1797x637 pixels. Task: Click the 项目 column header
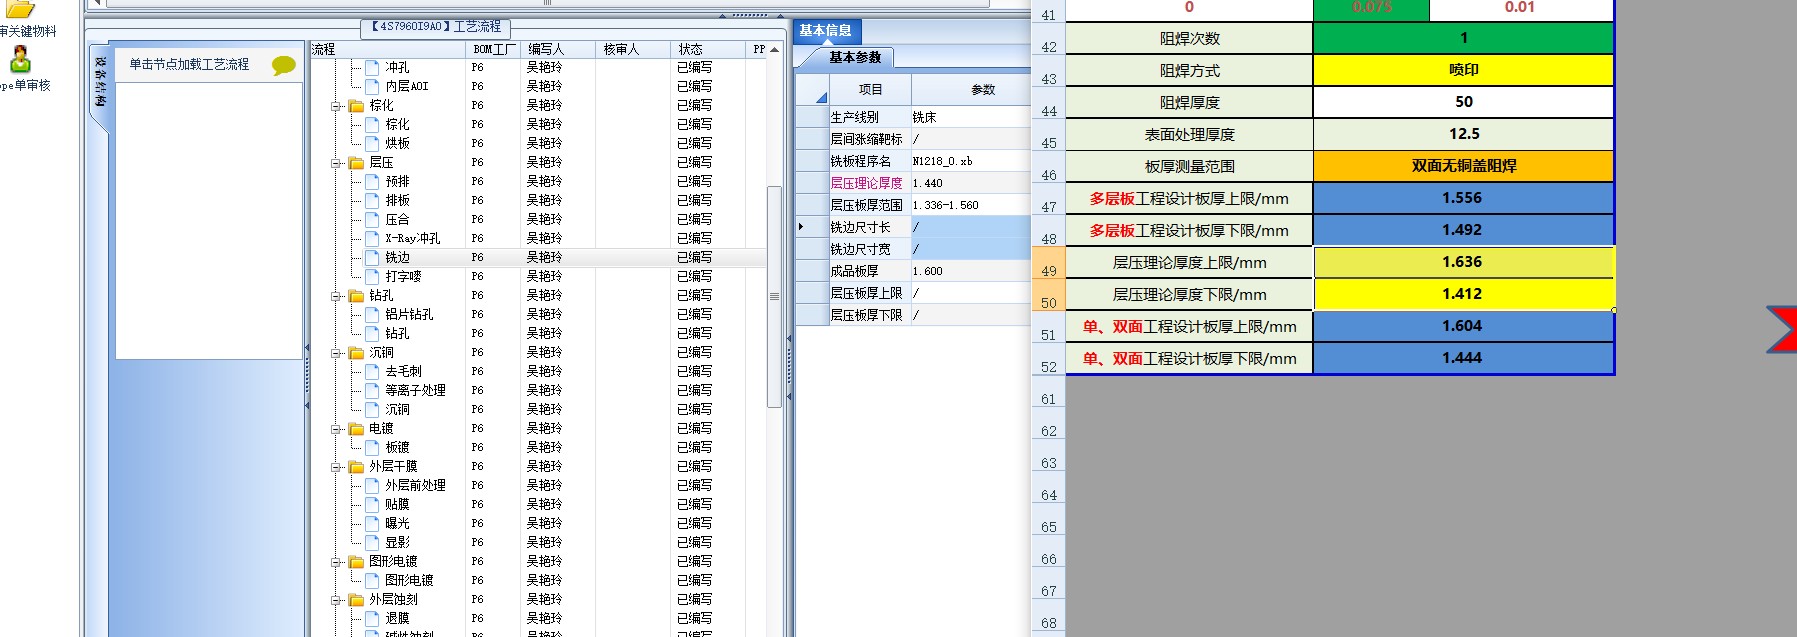click(870, 89)
